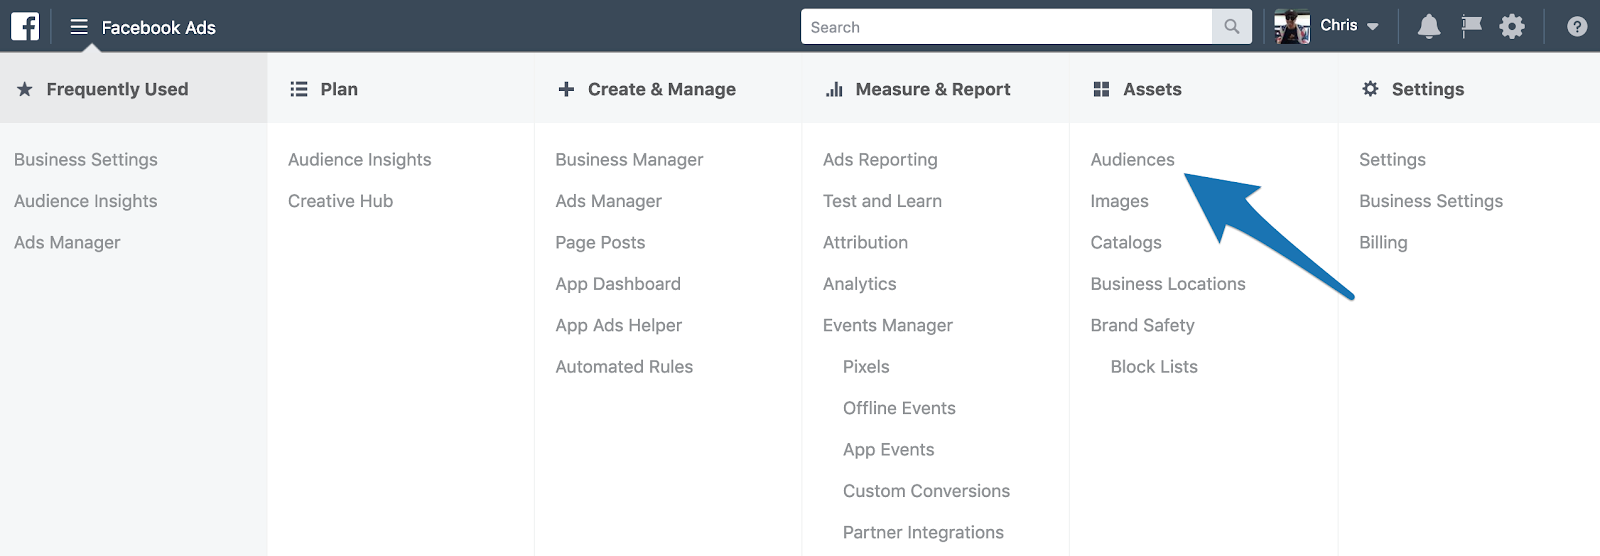Open Partner Integrations
Image resolution: width=1600 pixels, height=556 pixels.
click(923, 533)
